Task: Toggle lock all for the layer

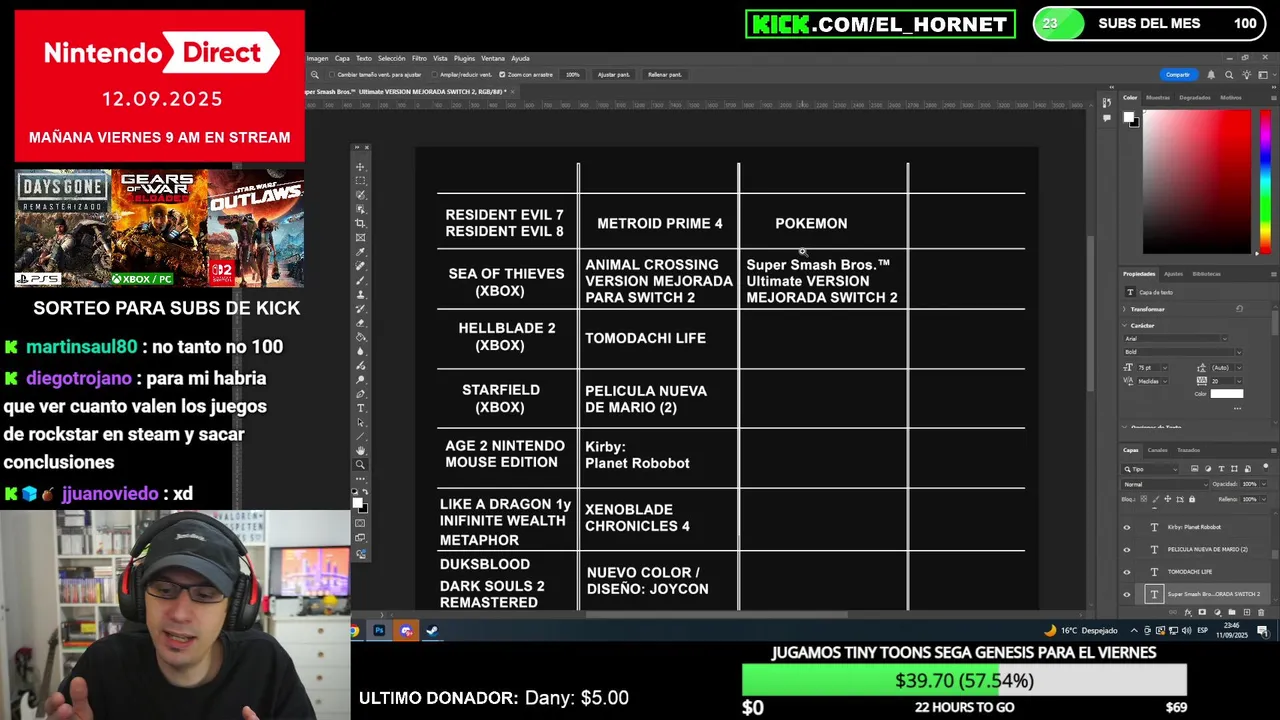Action: 1192,499
